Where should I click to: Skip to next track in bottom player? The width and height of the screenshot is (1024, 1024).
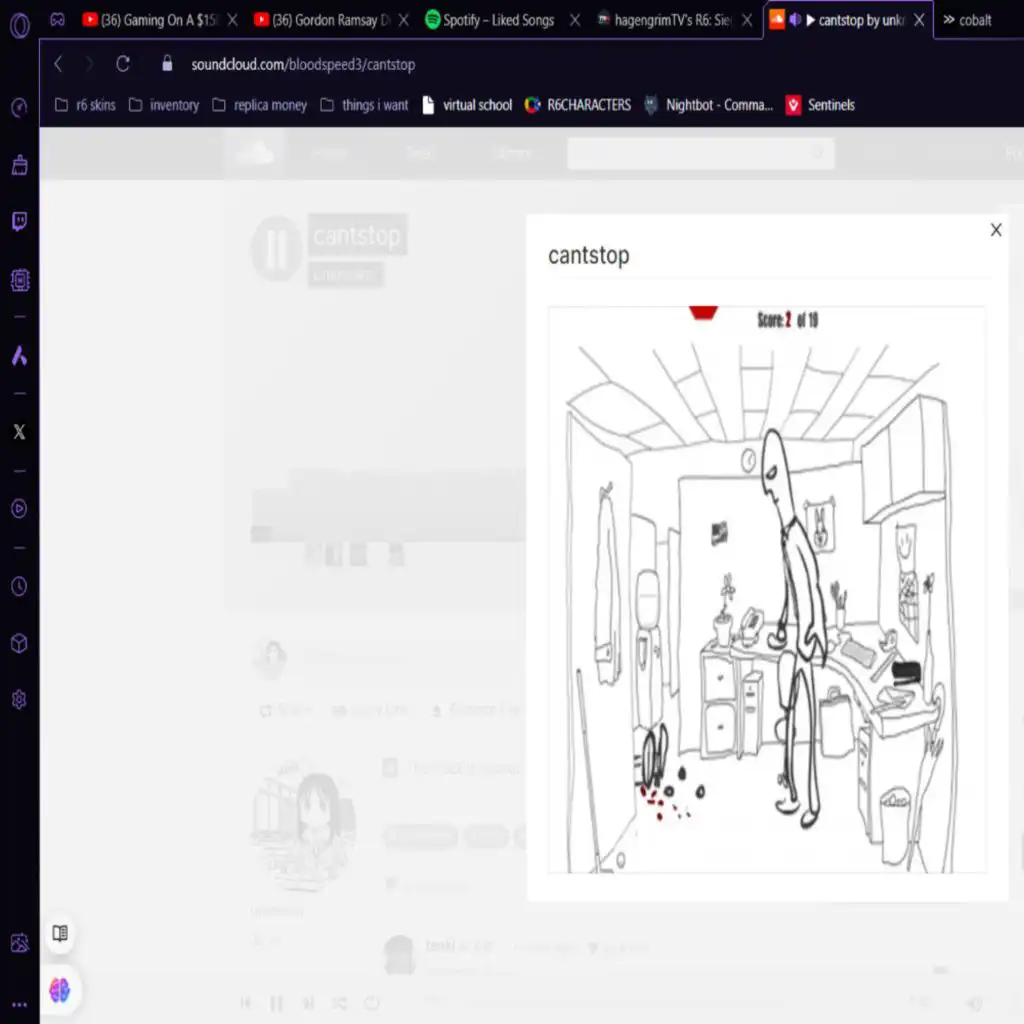[x=308, y=1003]
